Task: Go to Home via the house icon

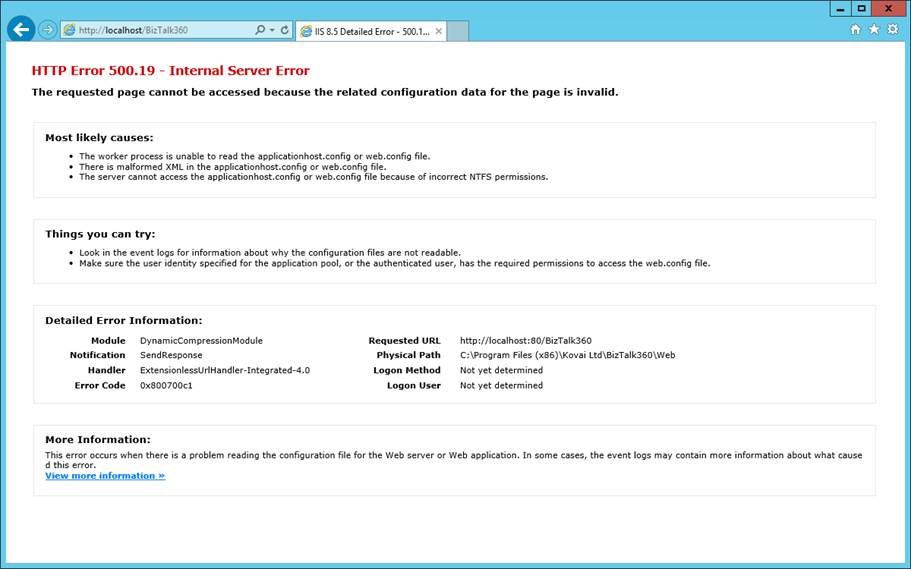Action: tap(855, 29)
